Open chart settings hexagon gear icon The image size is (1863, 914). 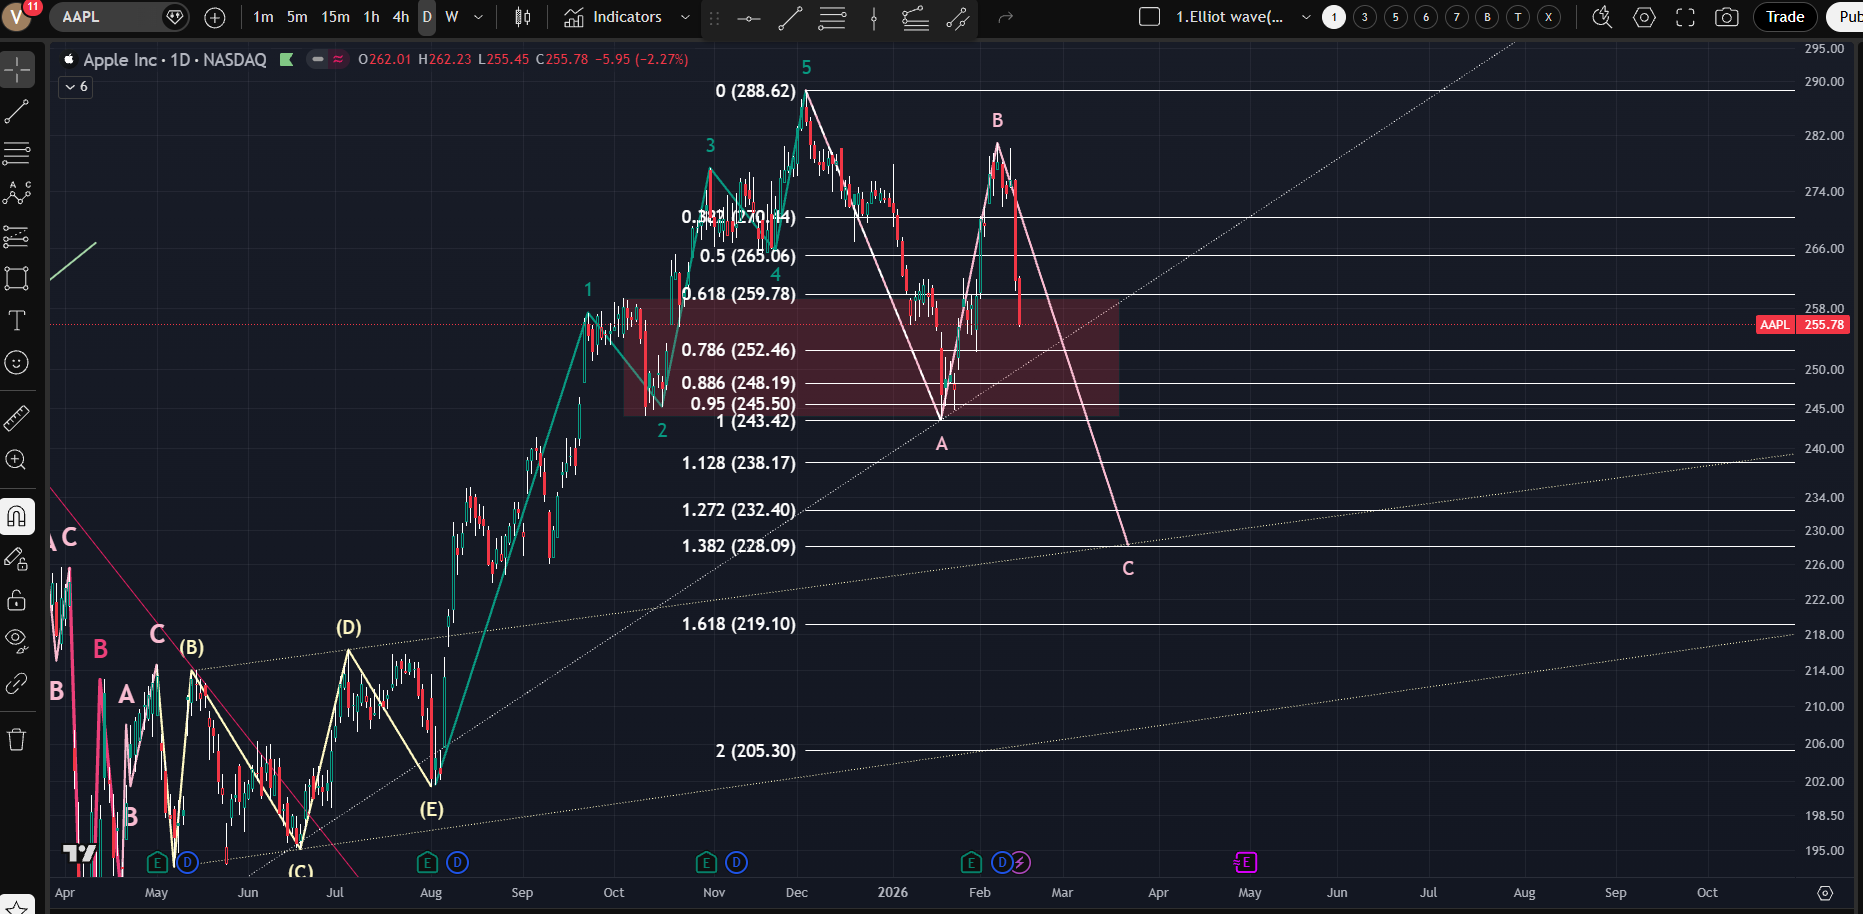(x=1644, y=17)
